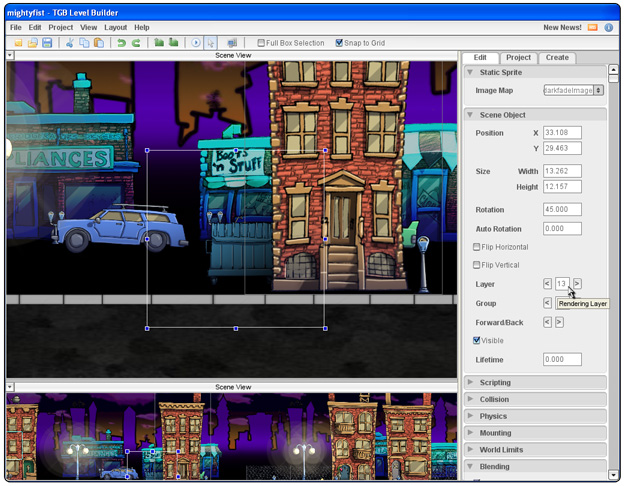The height and width of the screenshot is (486, 625).
Task: Open bottom Scene View dropdown arrow
Action: click(10, 387)
